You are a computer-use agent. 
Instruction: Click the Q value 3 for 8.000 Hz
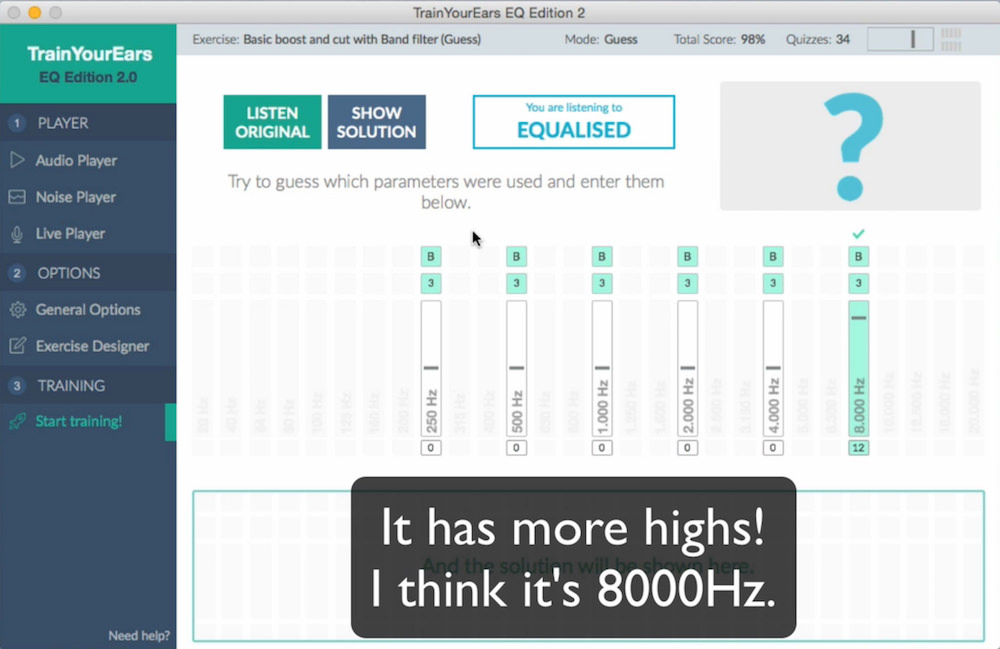click(x=858, y=283)
